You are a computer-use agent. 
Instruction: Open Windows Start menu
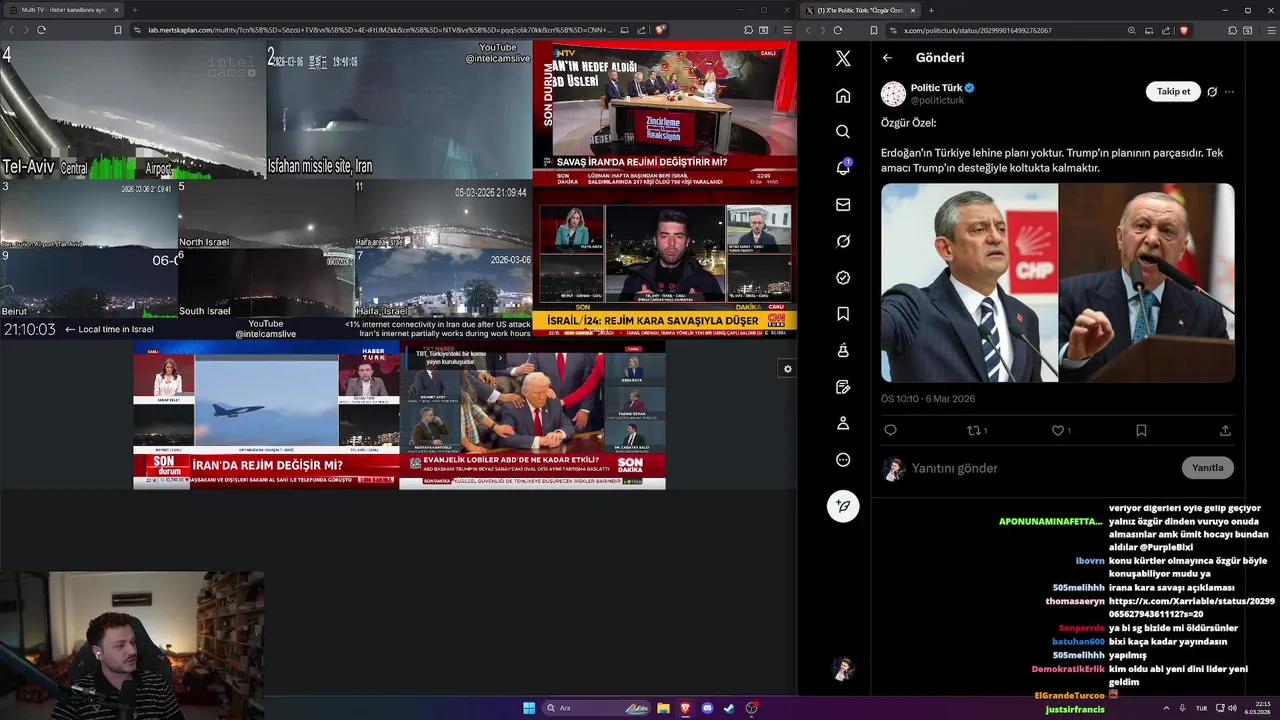pyautogui.click(x=529, y=708)
